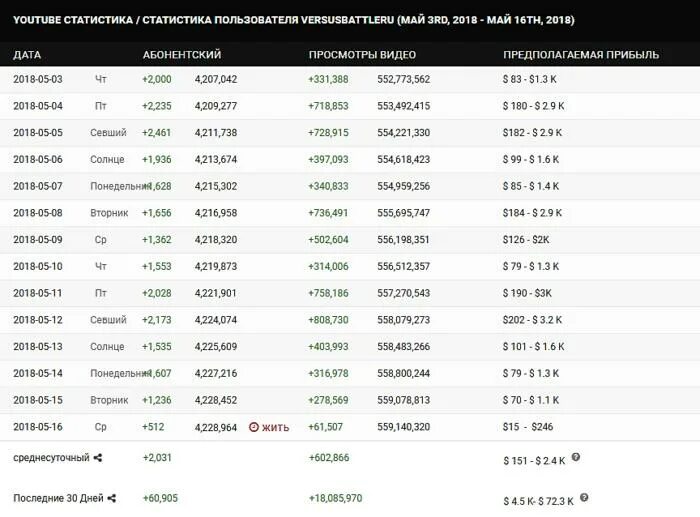The width and height of the screenshot is (700, 517).
Task: Select date cell 2018-05-10
Action: coord(38,267)
